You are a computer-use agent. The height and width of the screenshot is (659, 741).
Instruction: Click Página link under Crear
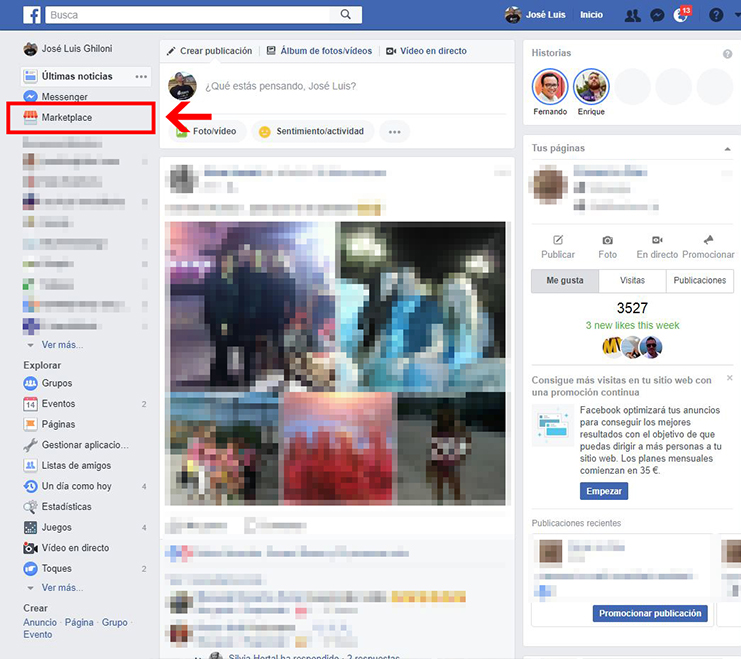79,622
